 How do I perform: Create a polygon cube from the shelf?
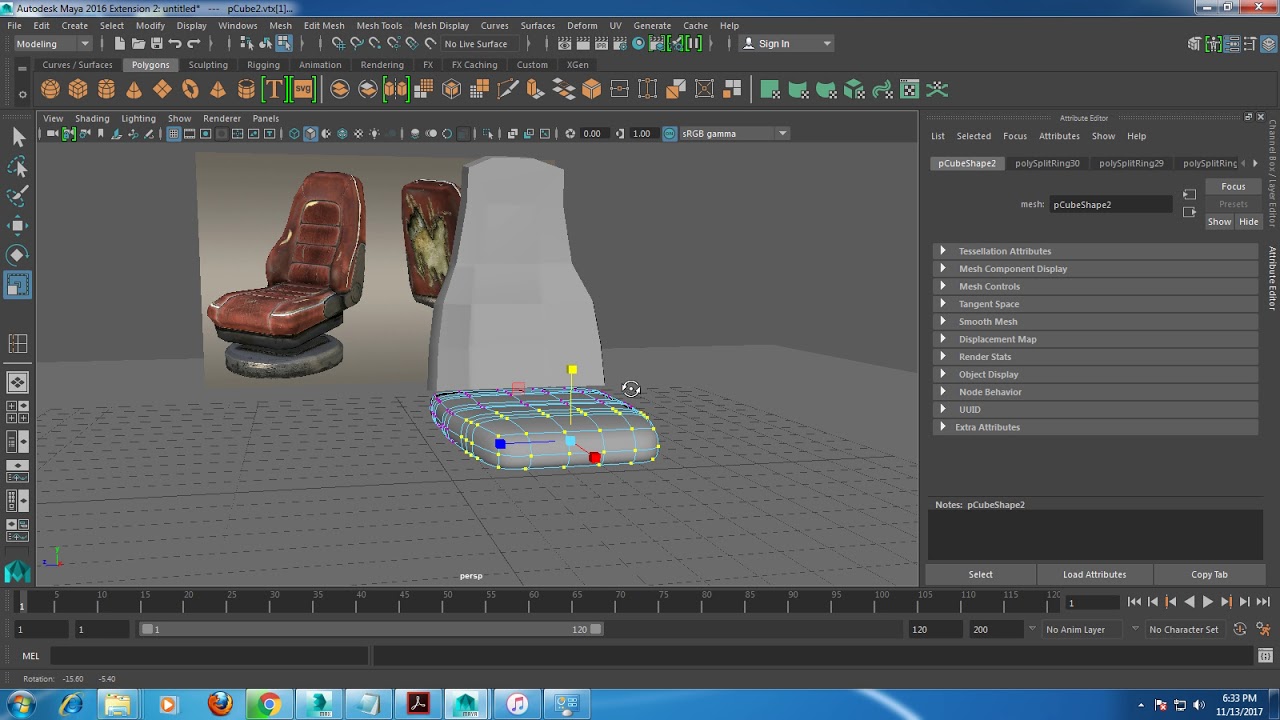coord(78,89)
